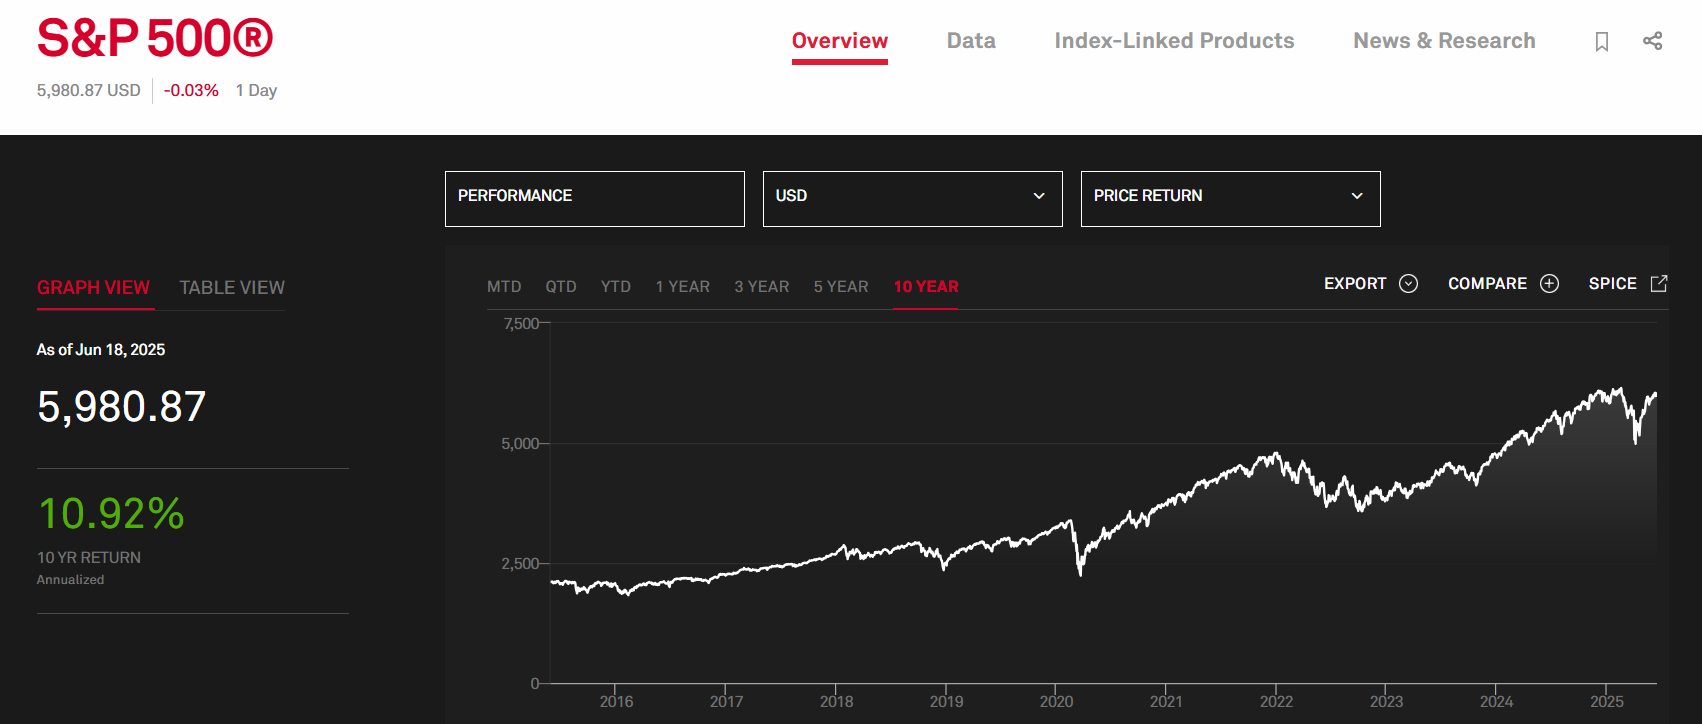
Task: Click the Annualized caption
Action: (x=70, y=580)
